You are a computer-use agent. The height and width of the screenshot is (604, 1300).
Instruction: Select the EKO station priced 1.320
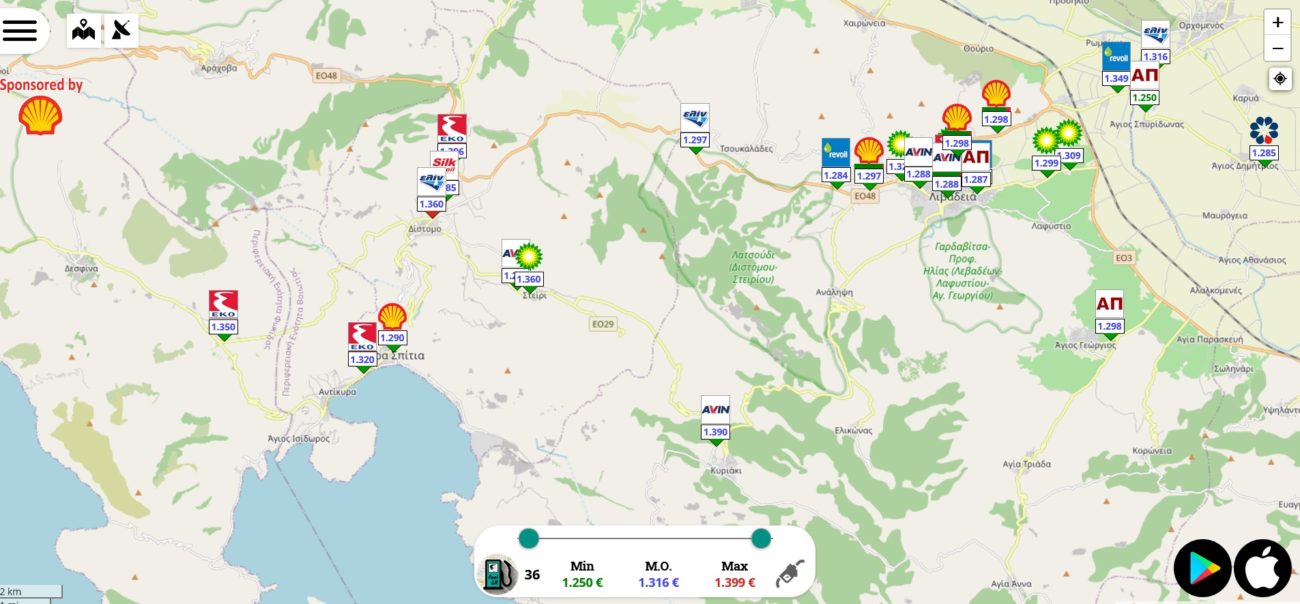point(362,346)
